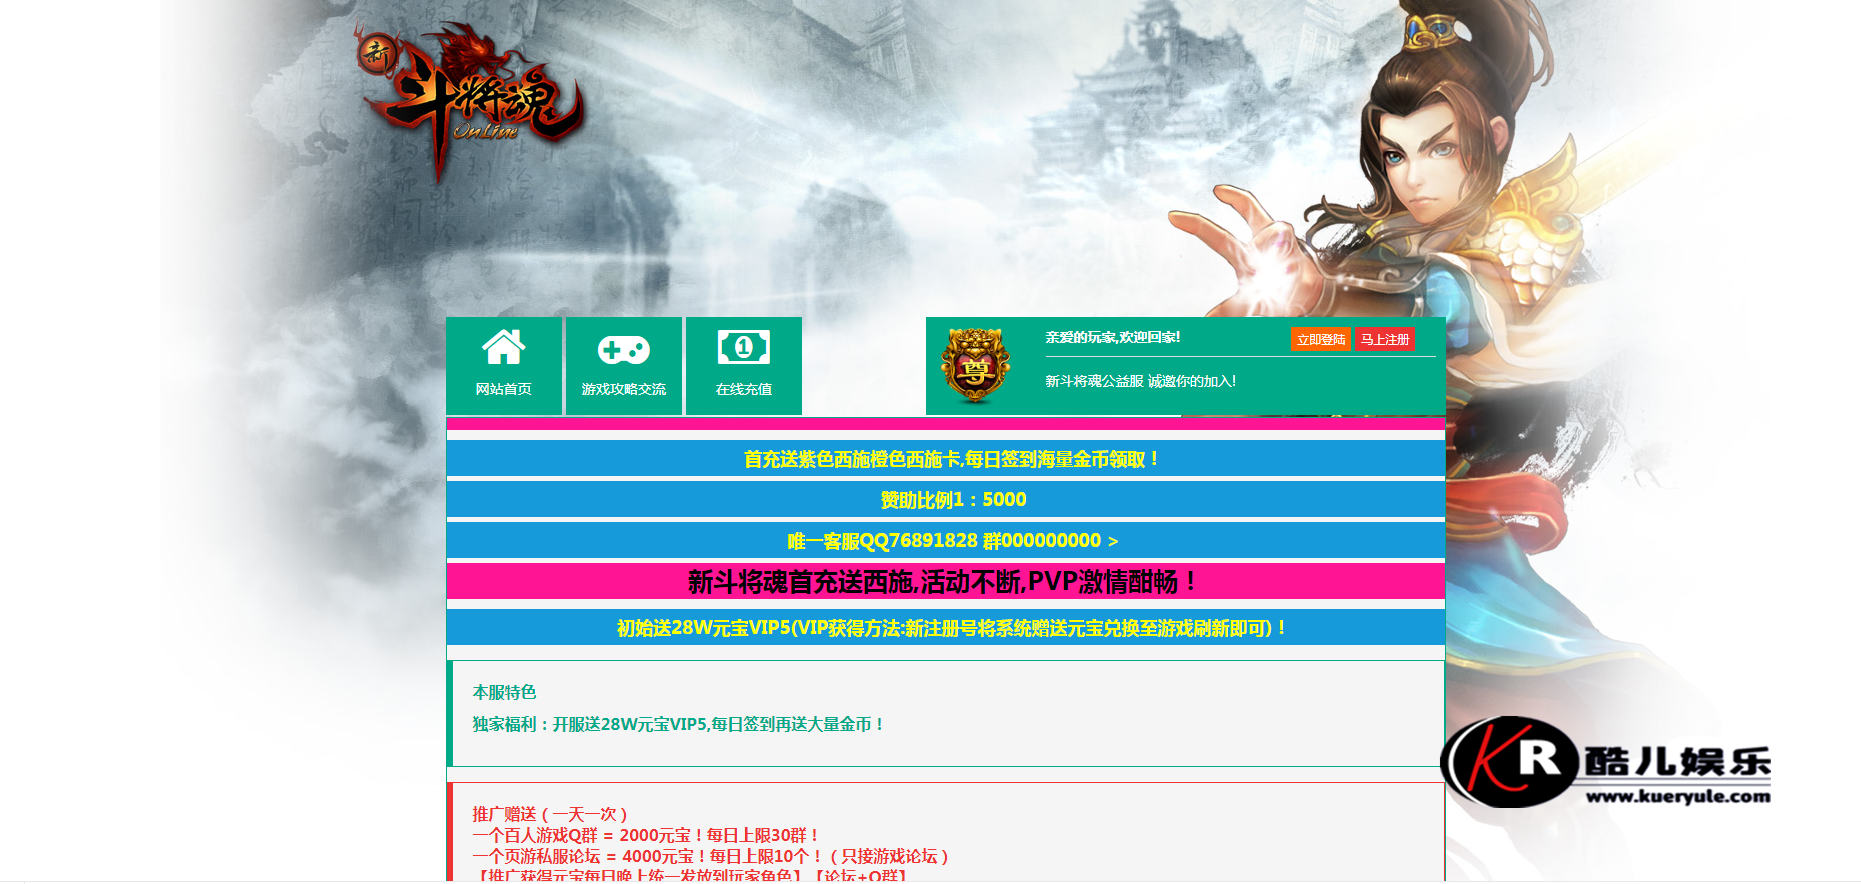Select the 在线充值 menu label
This screenshot has height=884, width=1861.
pyautogui.click(x=743, y=389)
